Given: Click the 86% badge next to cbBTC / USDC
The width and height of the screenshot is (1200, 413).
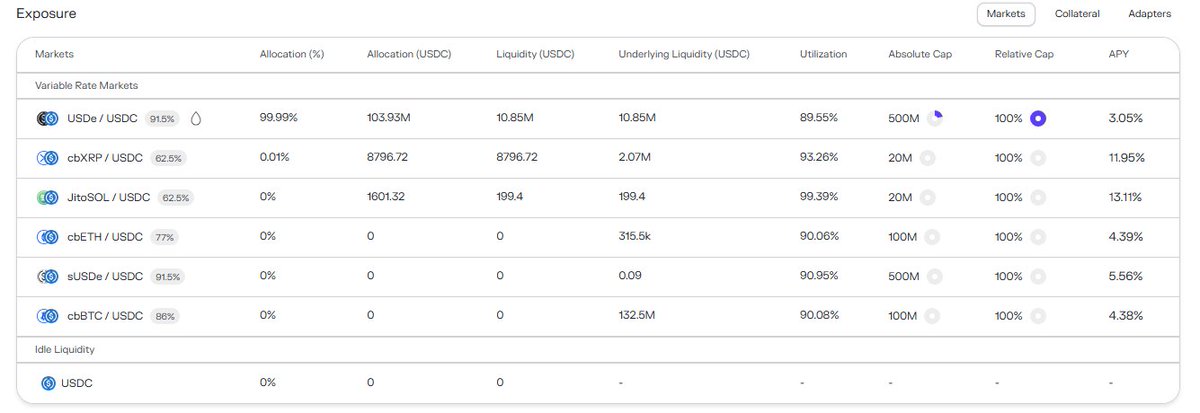Looking at the screenshot, I should pyautogui.click(x=164, y=316).
